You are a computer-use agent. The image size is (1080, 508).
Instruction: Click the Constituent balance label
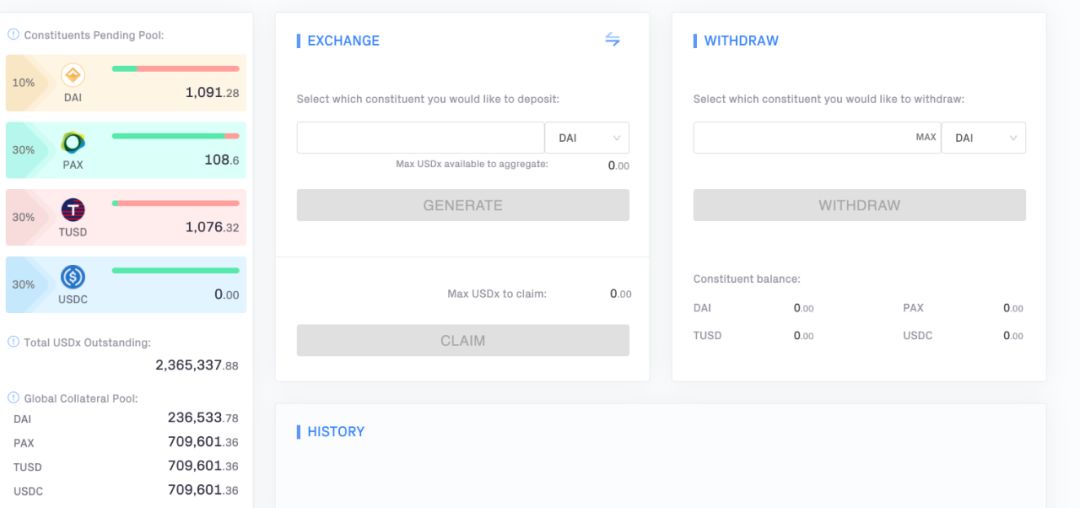point(747,279)
